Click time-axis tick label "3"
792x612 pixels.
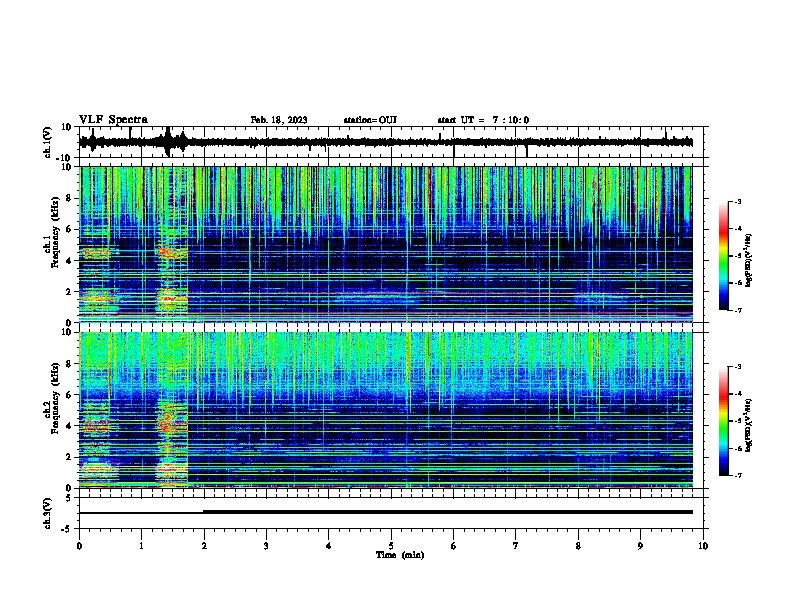pos(266,546)
